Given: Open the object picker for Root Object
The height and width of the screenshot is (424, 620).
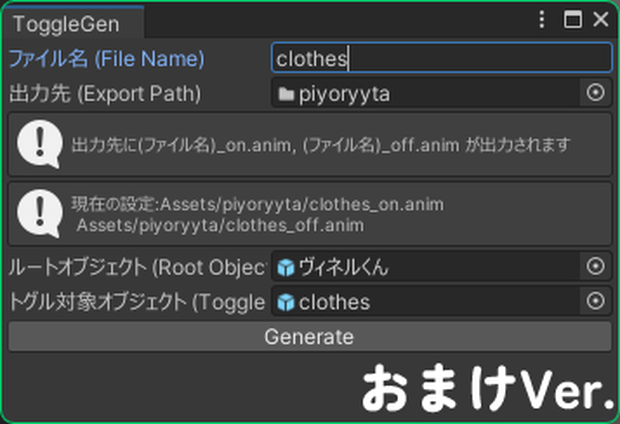Looking at the screenshot, I should point(595,266).
